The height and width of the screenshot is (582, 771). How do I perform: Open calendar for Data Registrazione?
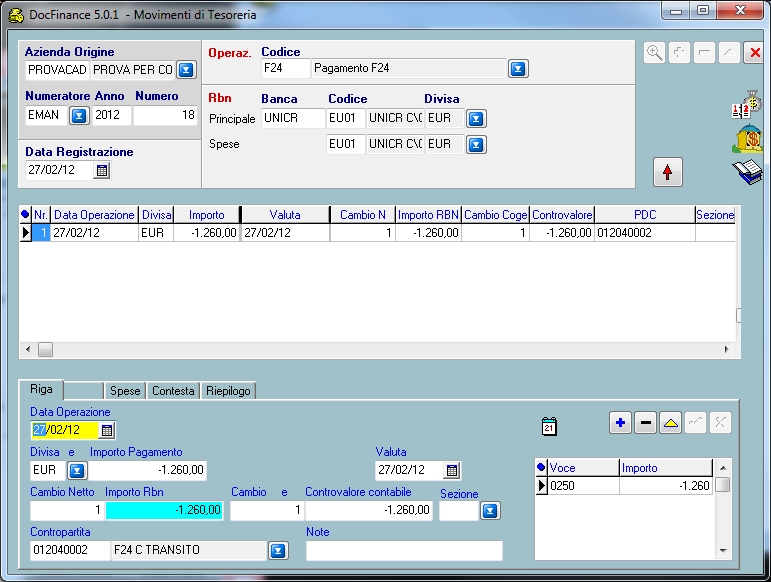[x=101, y=171]
